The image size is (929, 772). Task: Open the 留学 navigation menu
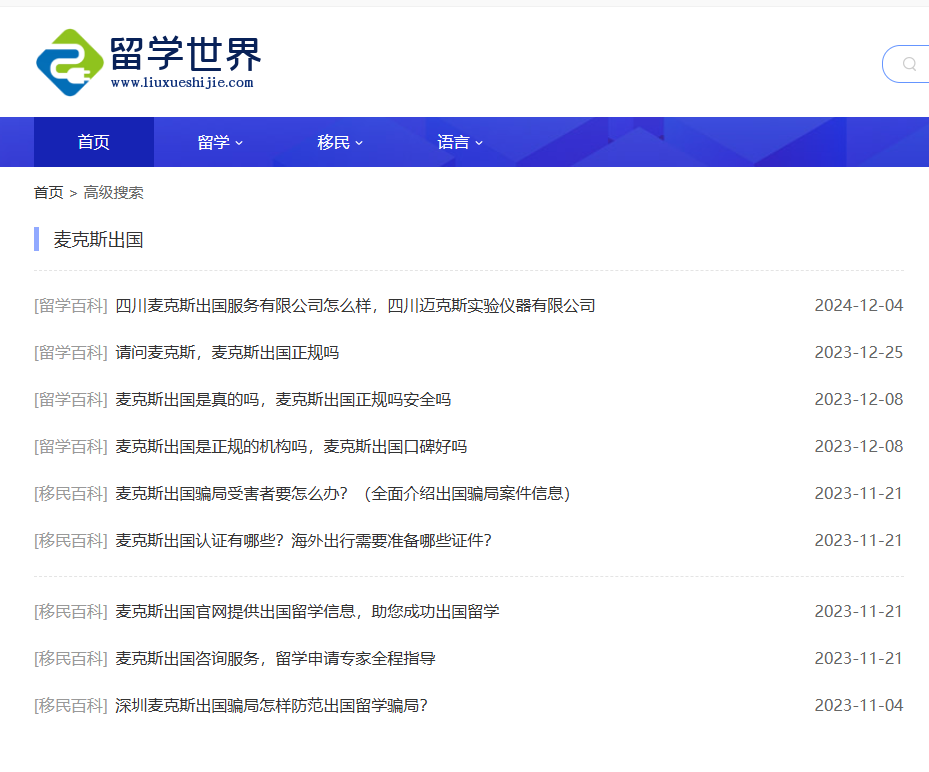click(220, 142)
